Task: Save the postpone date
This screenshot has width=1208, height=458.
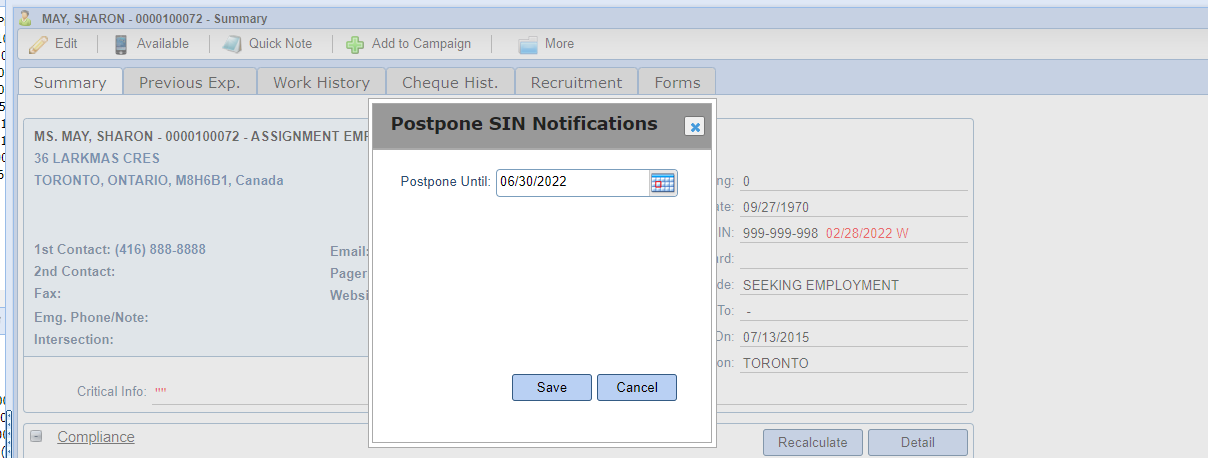Action: [x=552, y=388]
